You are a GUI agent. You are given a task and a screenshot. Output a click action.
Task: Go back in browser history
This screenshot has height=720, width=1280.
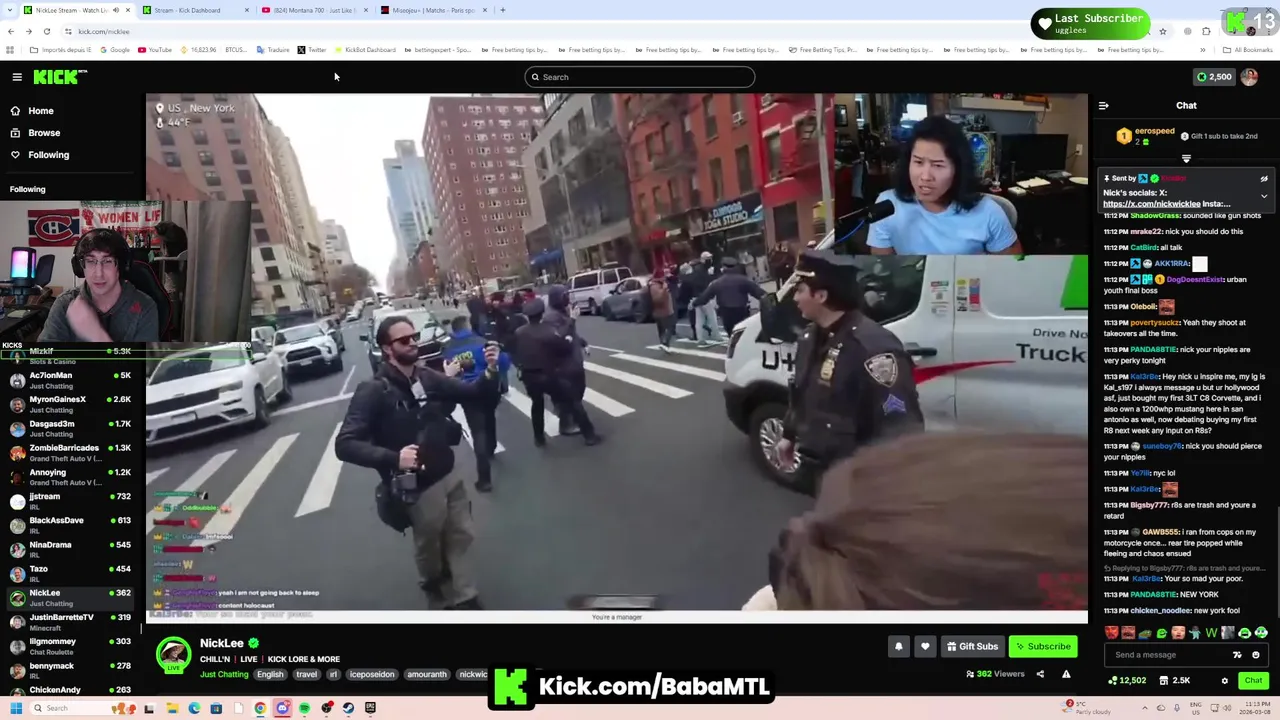[10, 31]
